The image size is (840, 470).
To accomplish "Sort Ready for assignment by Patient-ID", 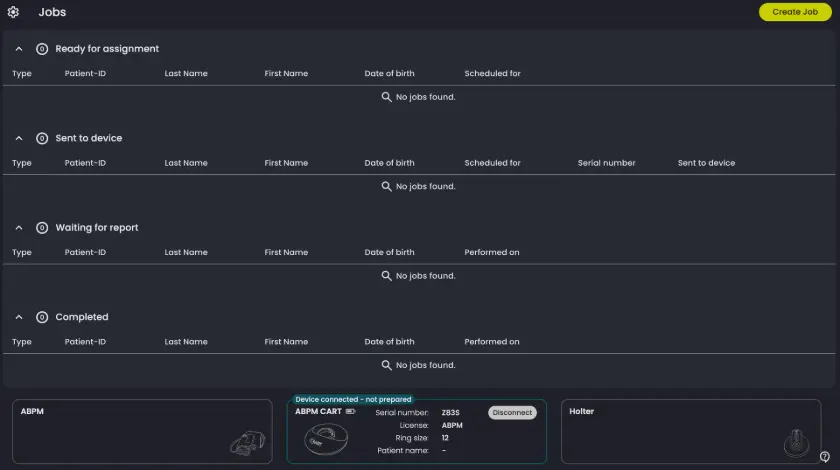I will (x=85, y=73).
